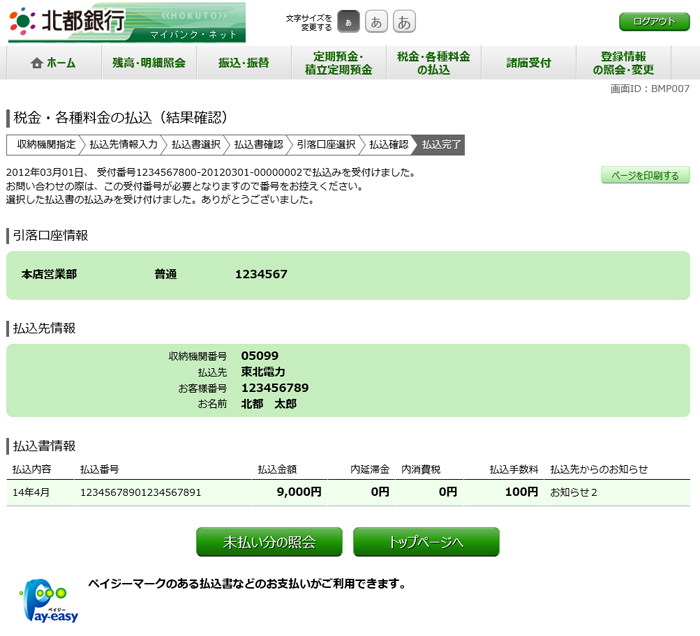The height and width of the screenshot is (636, 700).
Task: Click the payee 東北電力
Action: 263,372
